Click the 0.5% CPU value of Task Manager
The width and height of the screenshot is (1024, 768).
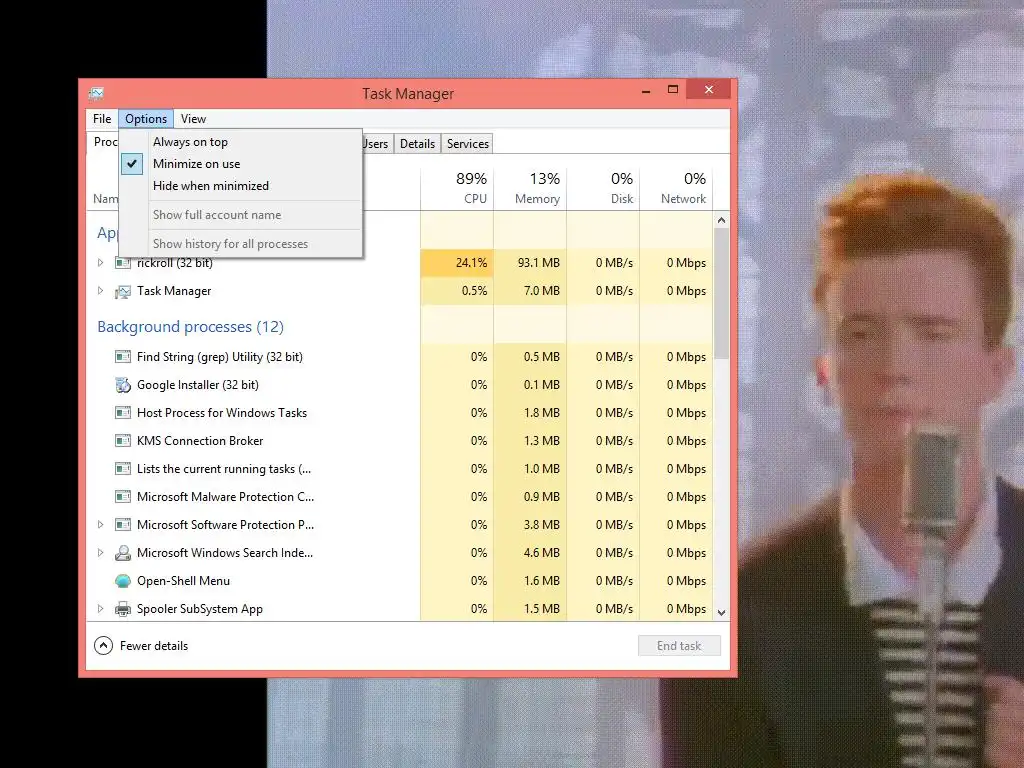point(475,291)
